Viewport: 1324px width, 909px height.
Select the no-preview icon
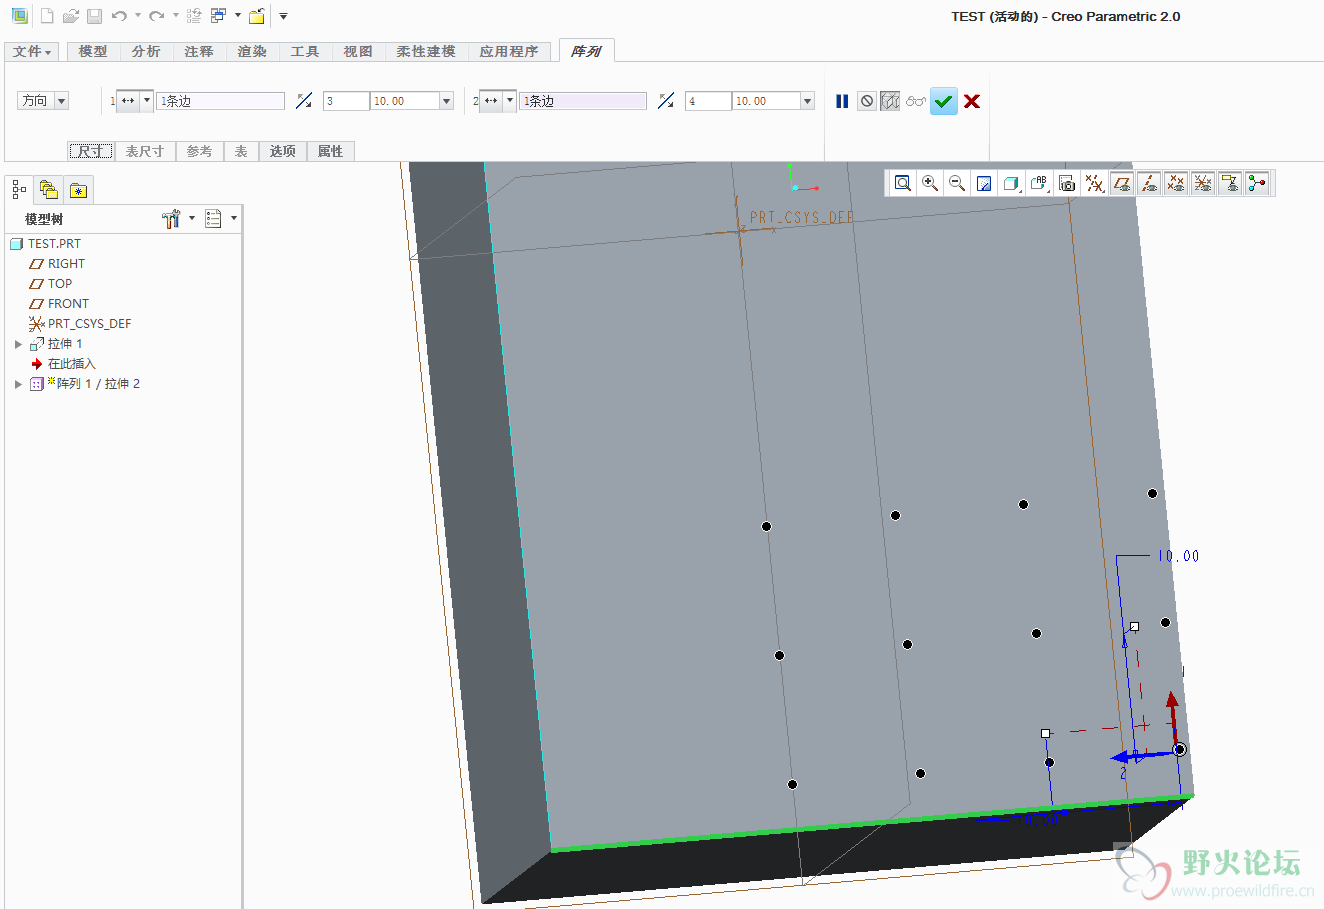[x=867, y=101]
